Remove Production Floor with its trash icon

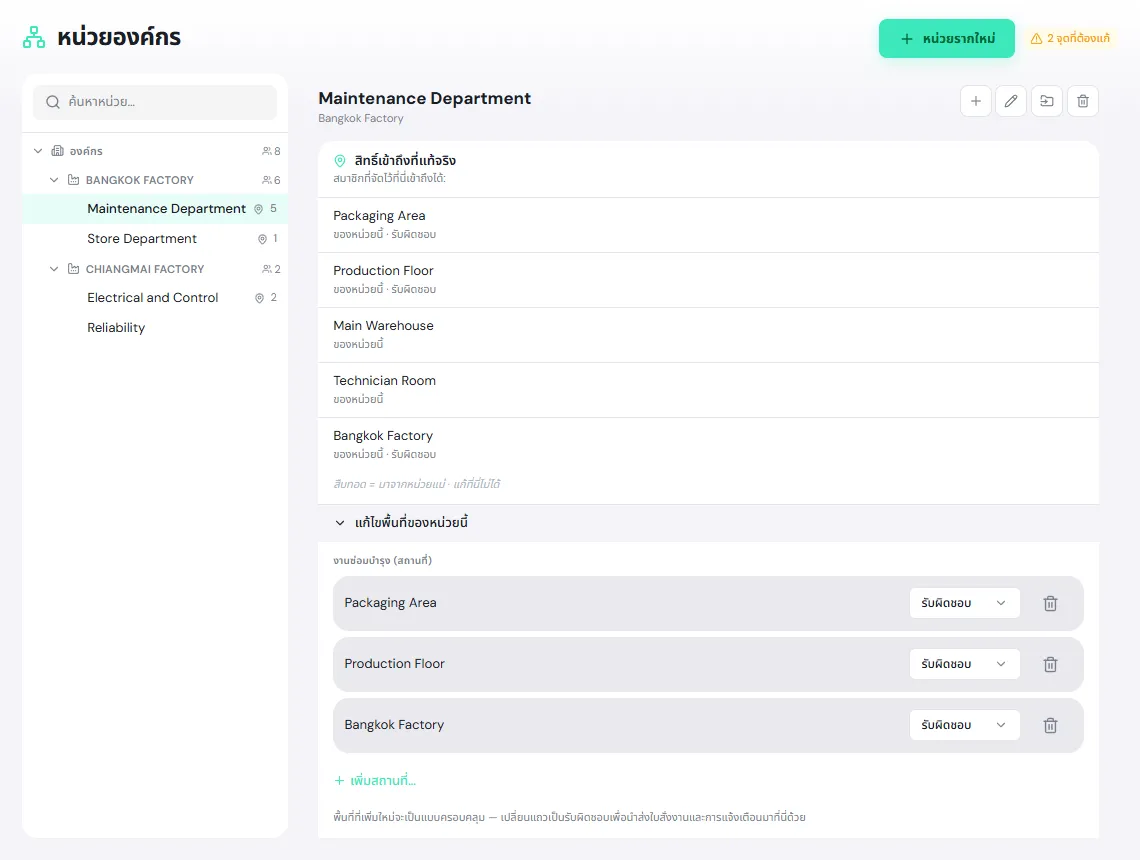(1050, 664)
